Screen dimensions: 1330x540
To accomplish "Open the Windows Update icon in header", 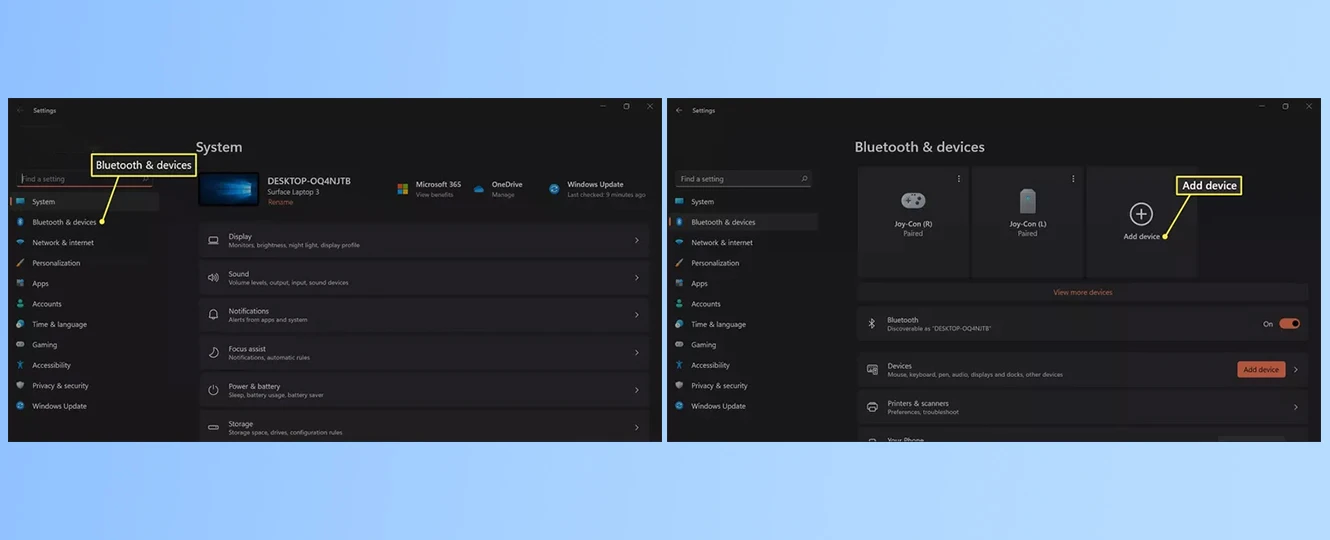I will click(x=554, y=188).
